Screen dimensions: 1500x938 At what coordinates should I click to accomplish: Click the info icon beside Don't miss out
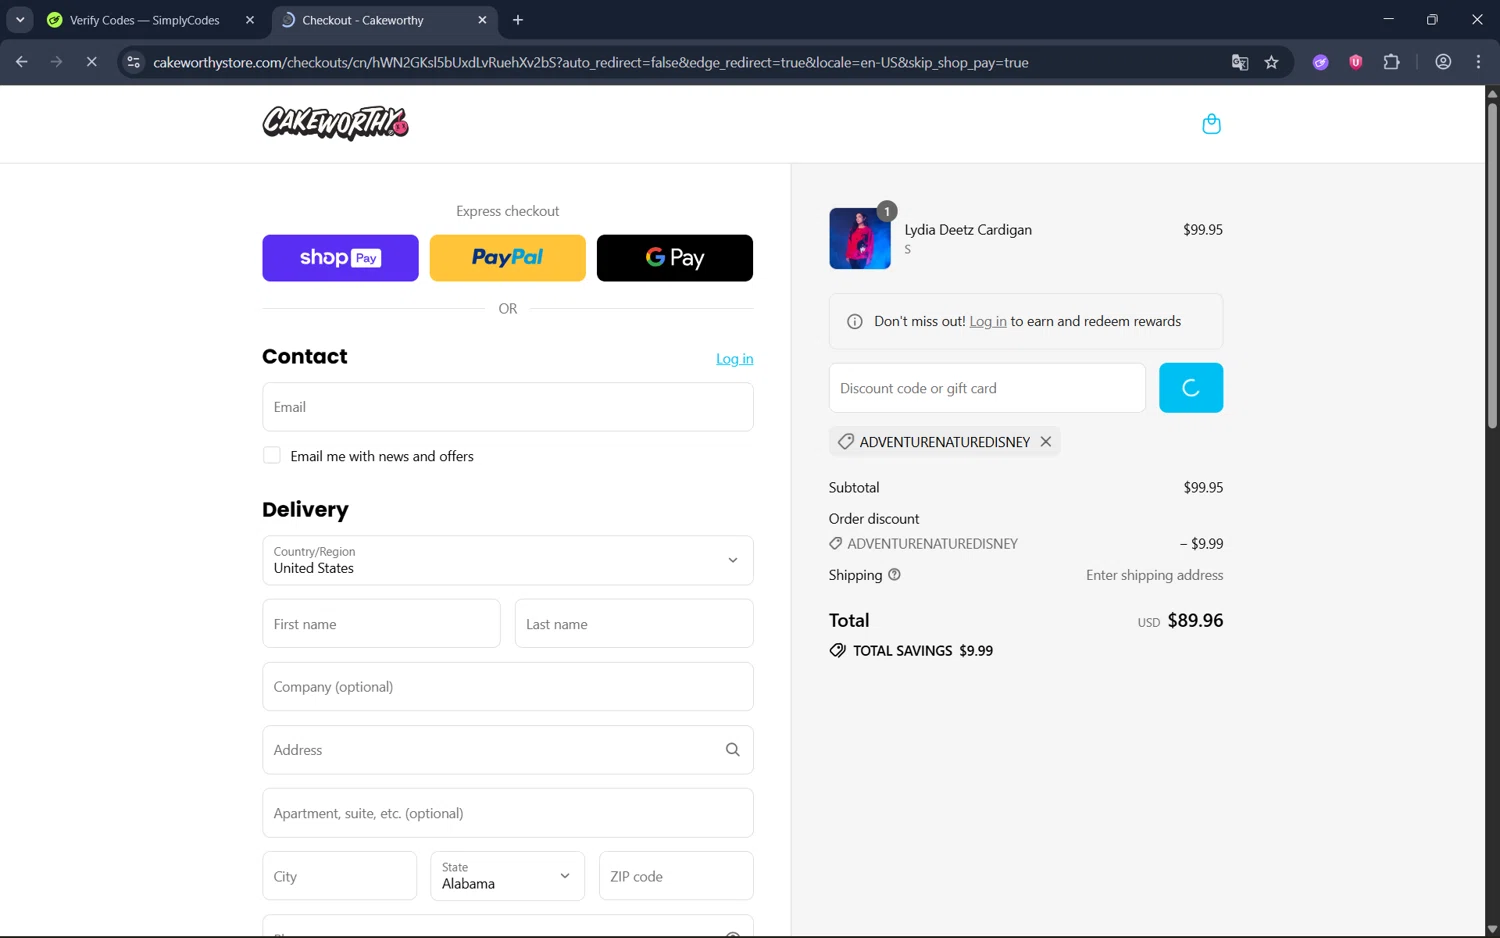click(855, 321)
